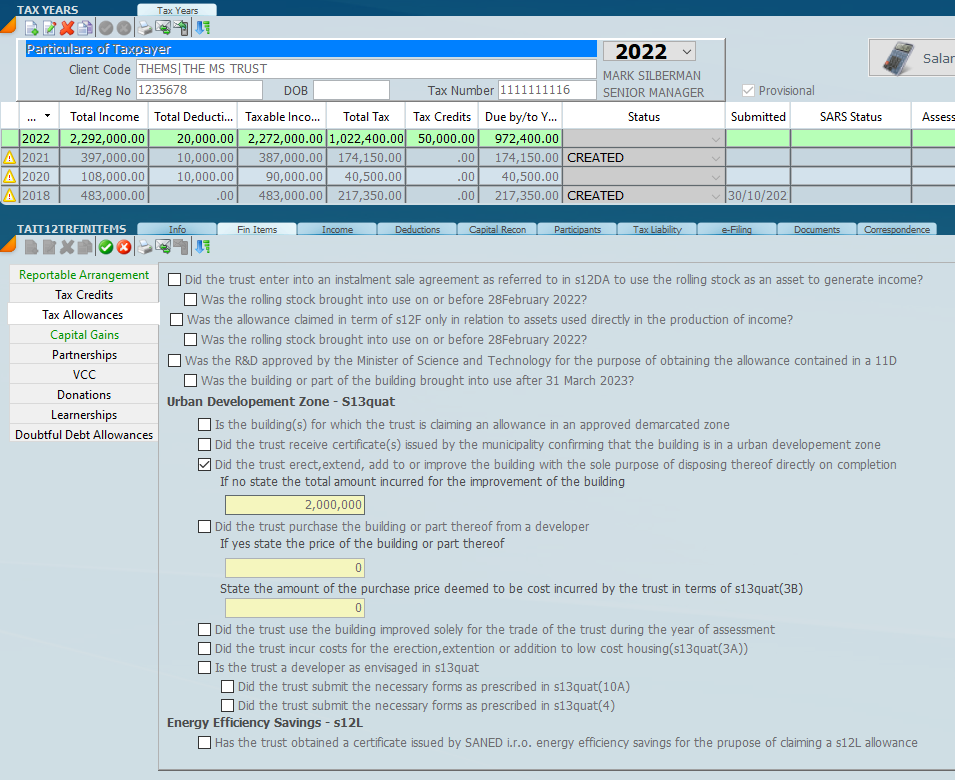Click the printer icon in Tax Years toolbar

click(x=145, y=28)
